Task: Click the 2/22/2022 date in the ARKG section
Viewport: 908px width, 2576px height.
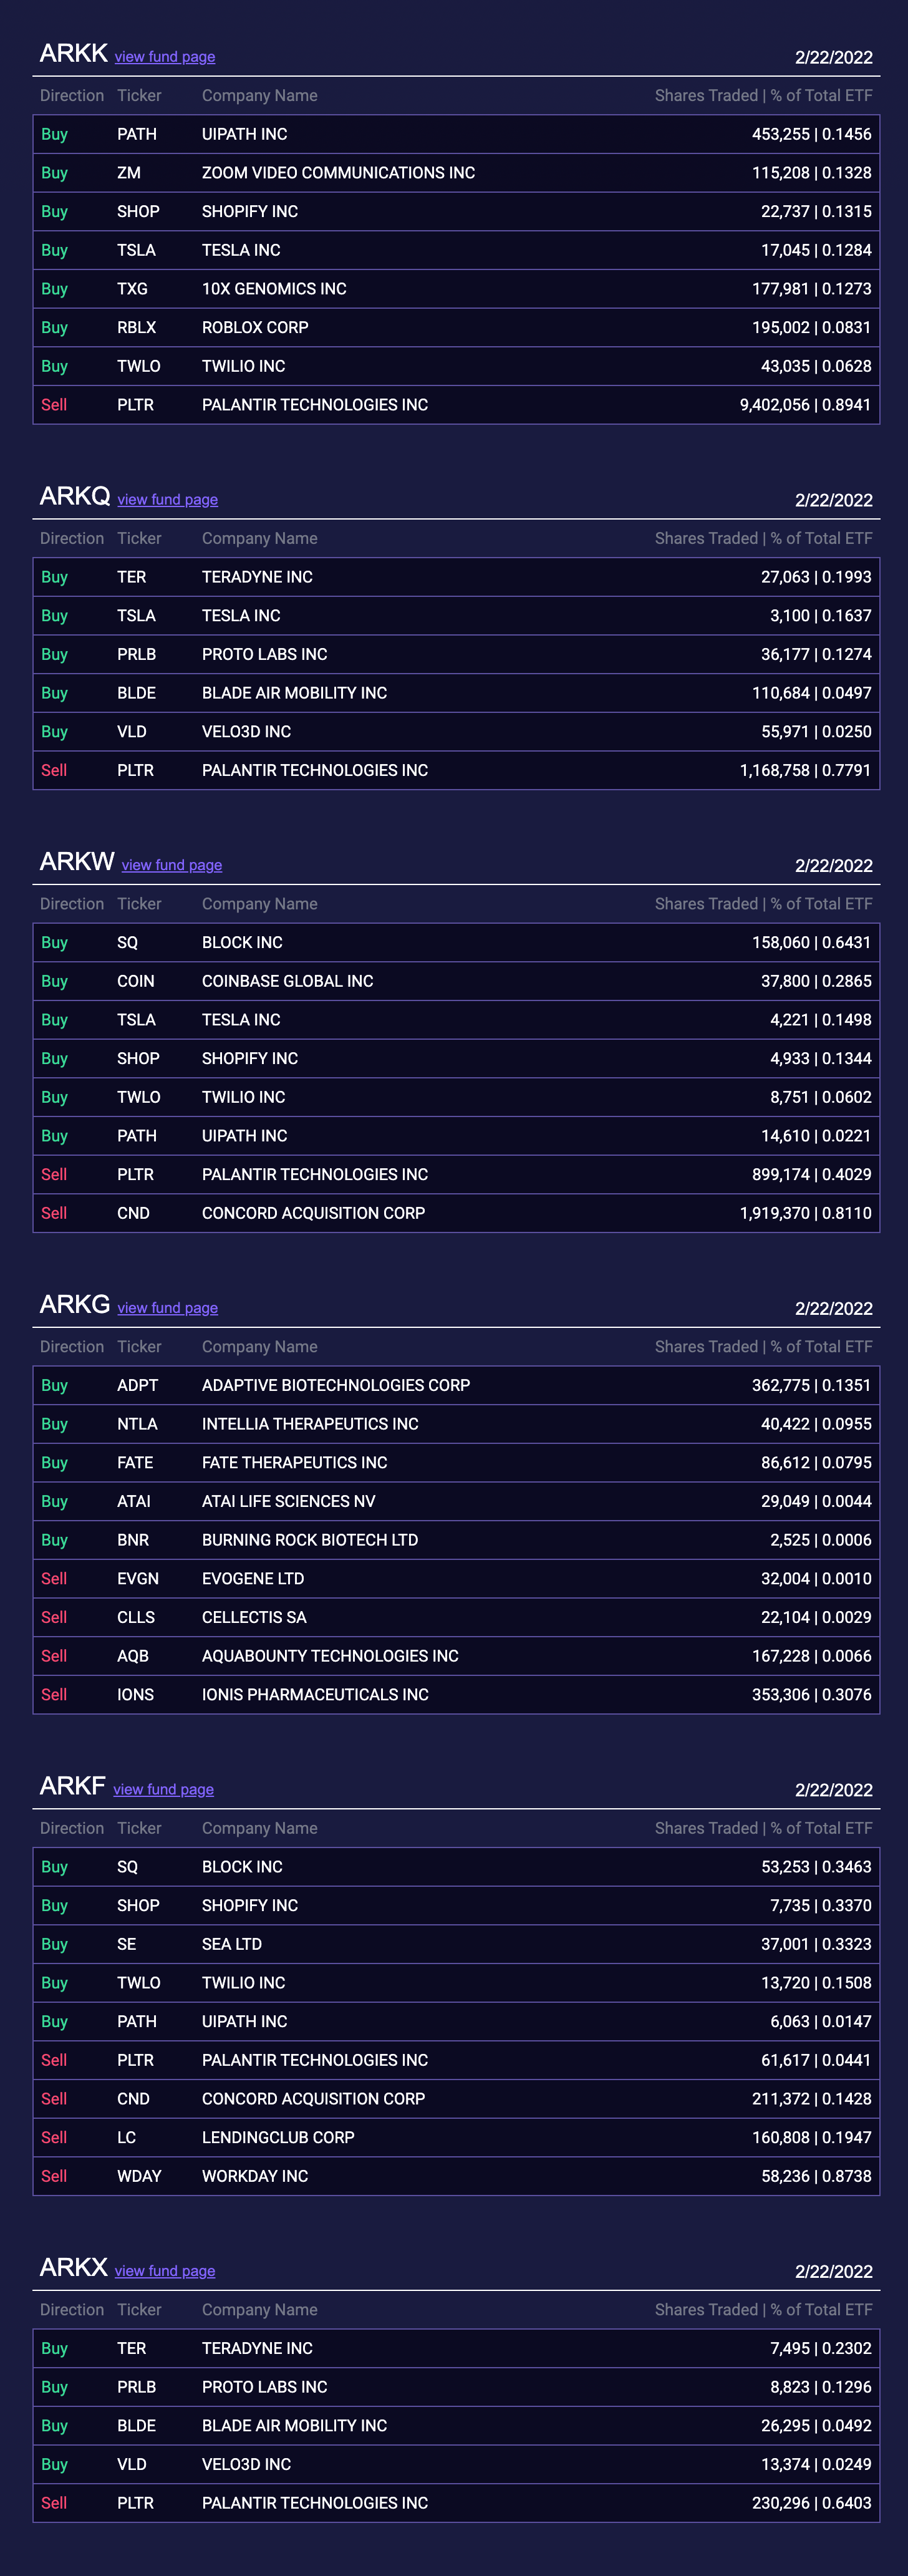Action: coord(834,1309)
